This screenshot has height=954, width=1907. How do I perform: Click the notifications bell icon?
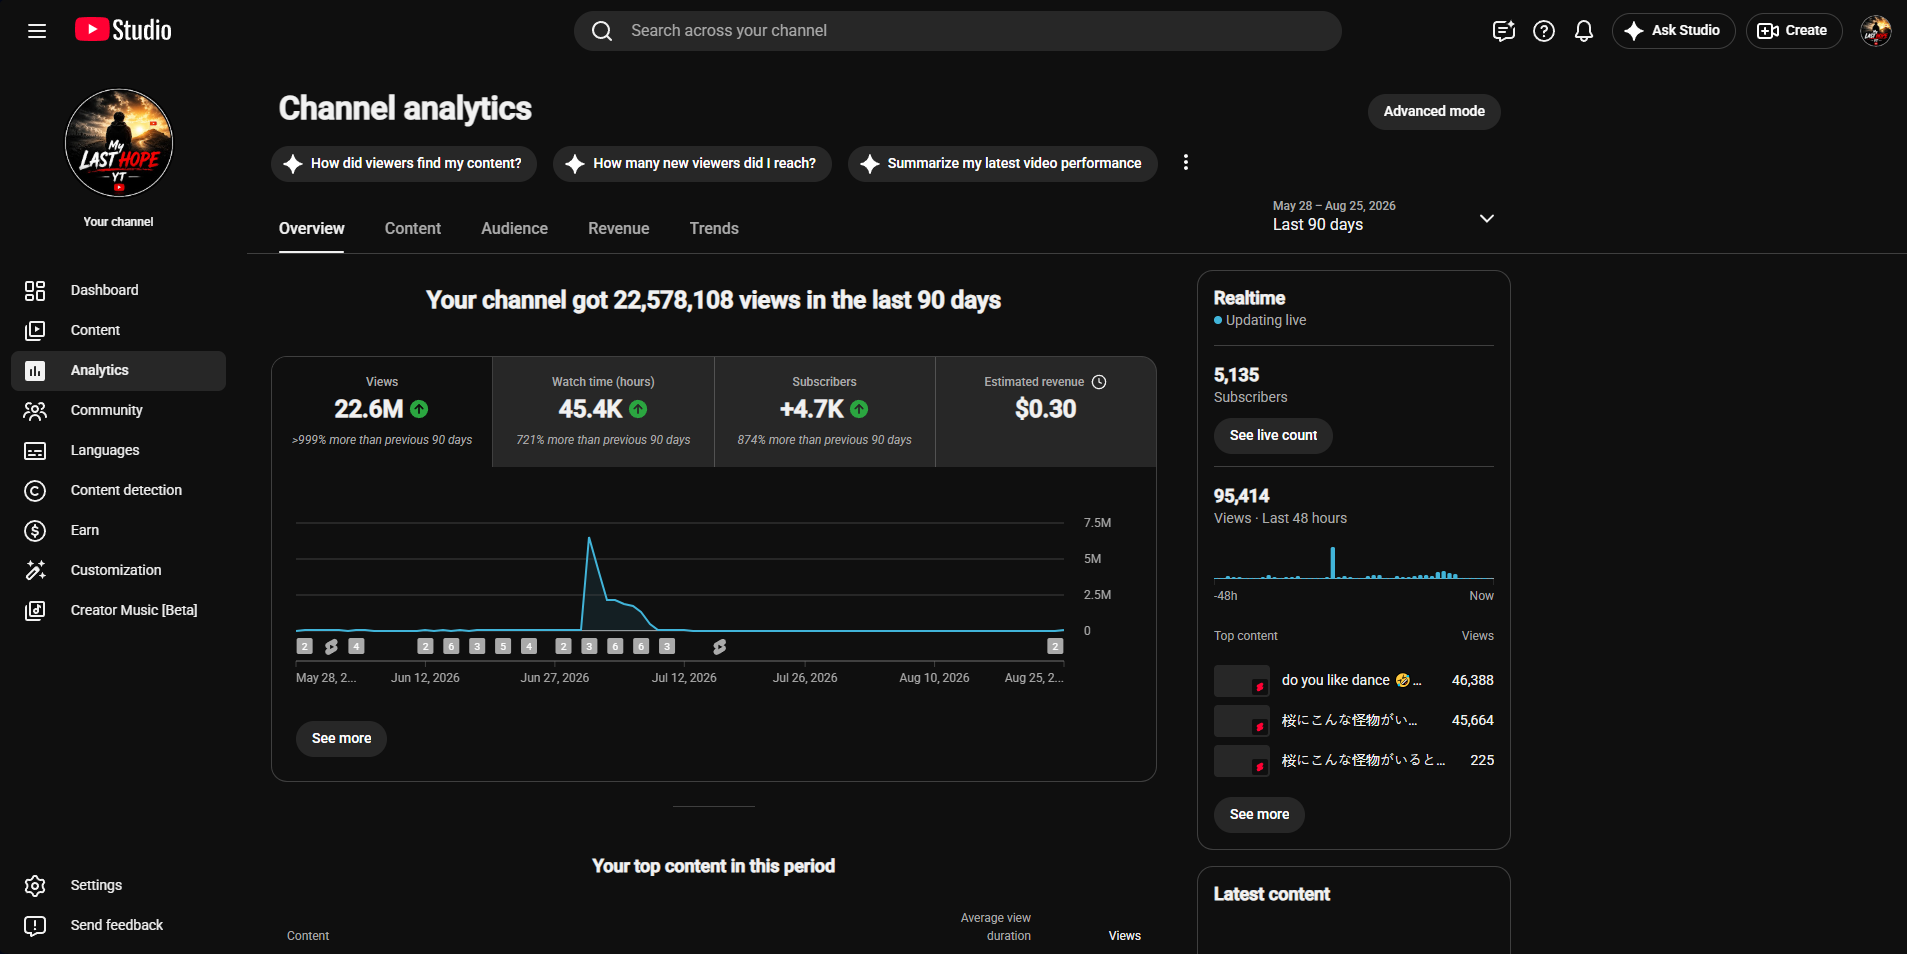point(1584,31)
